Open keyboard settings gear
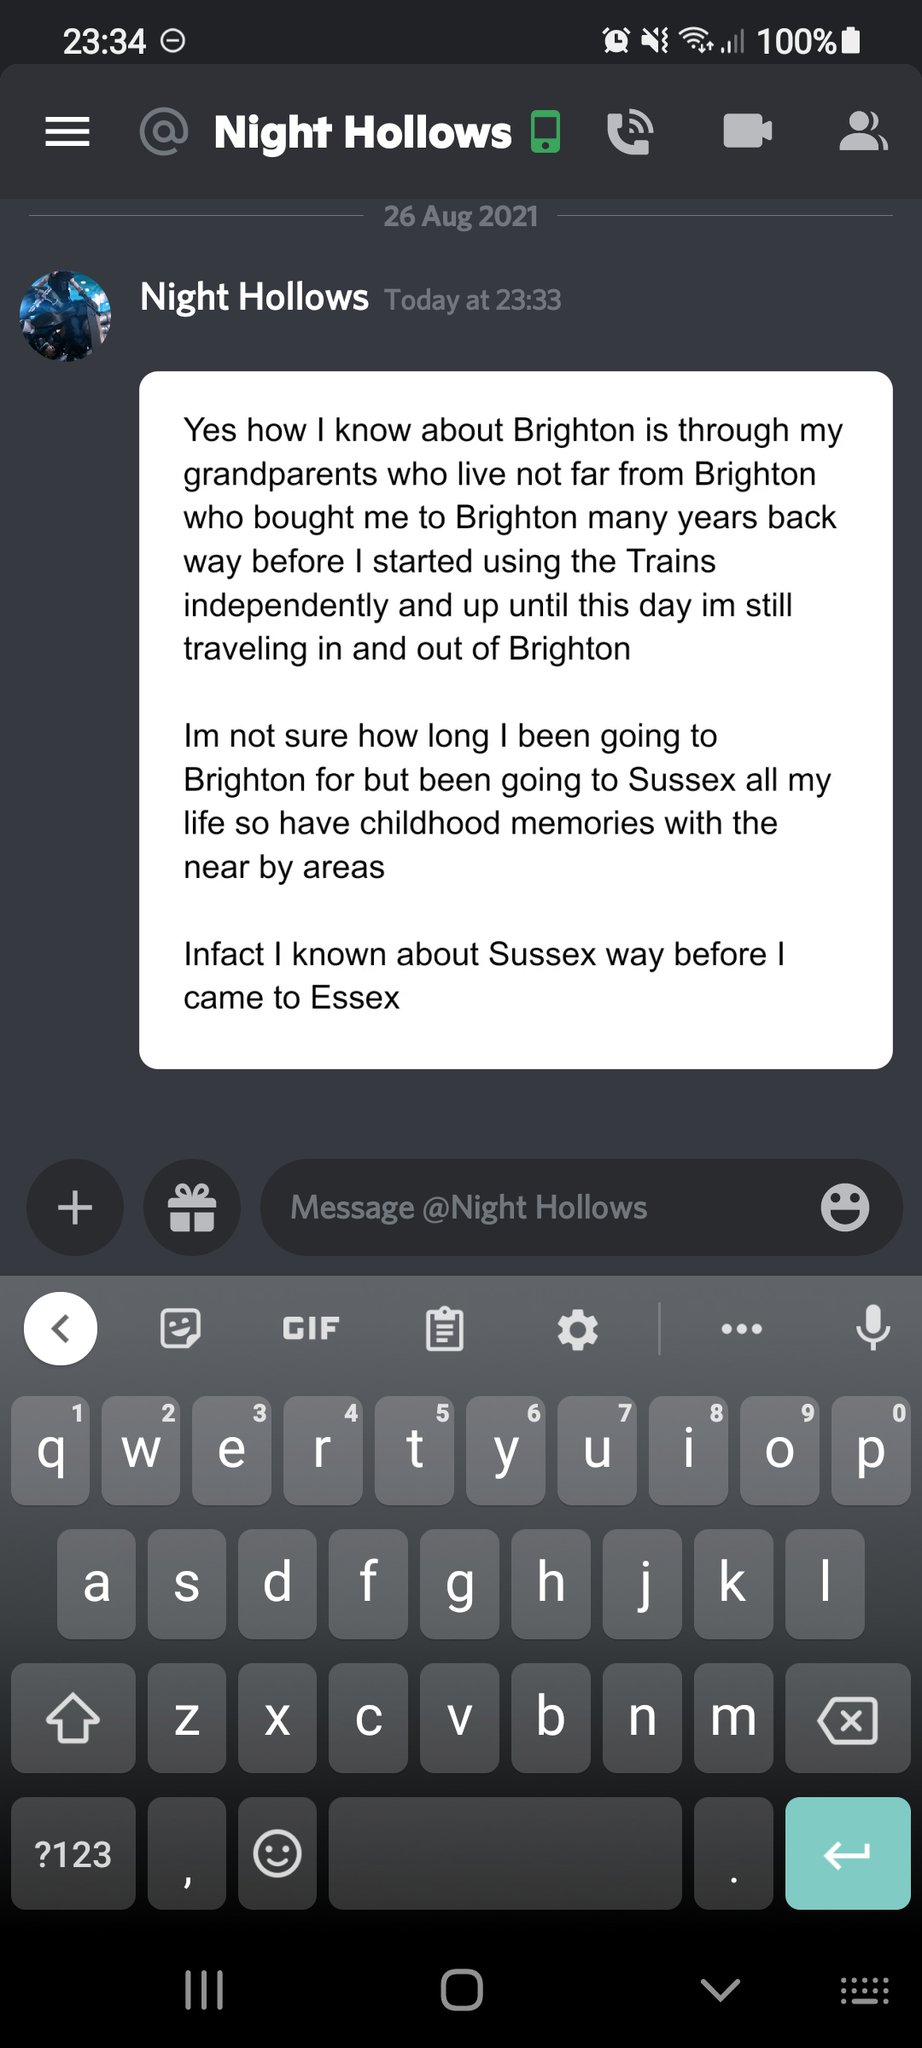 (x=577, y=1328)
